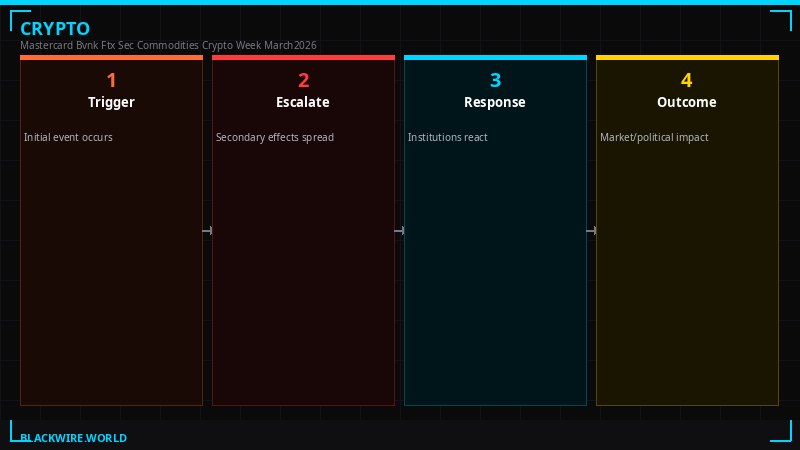Select the 'Institutions react' description
This screenshot has height=450, width=800.
click(x=448, y=137)
